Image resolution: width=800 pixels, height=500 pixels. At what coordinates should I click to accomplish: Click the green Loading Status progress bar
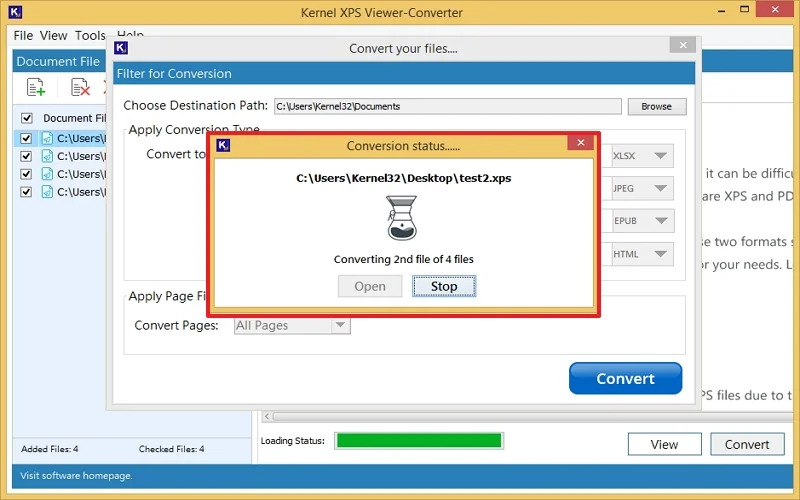click(419, 441)
